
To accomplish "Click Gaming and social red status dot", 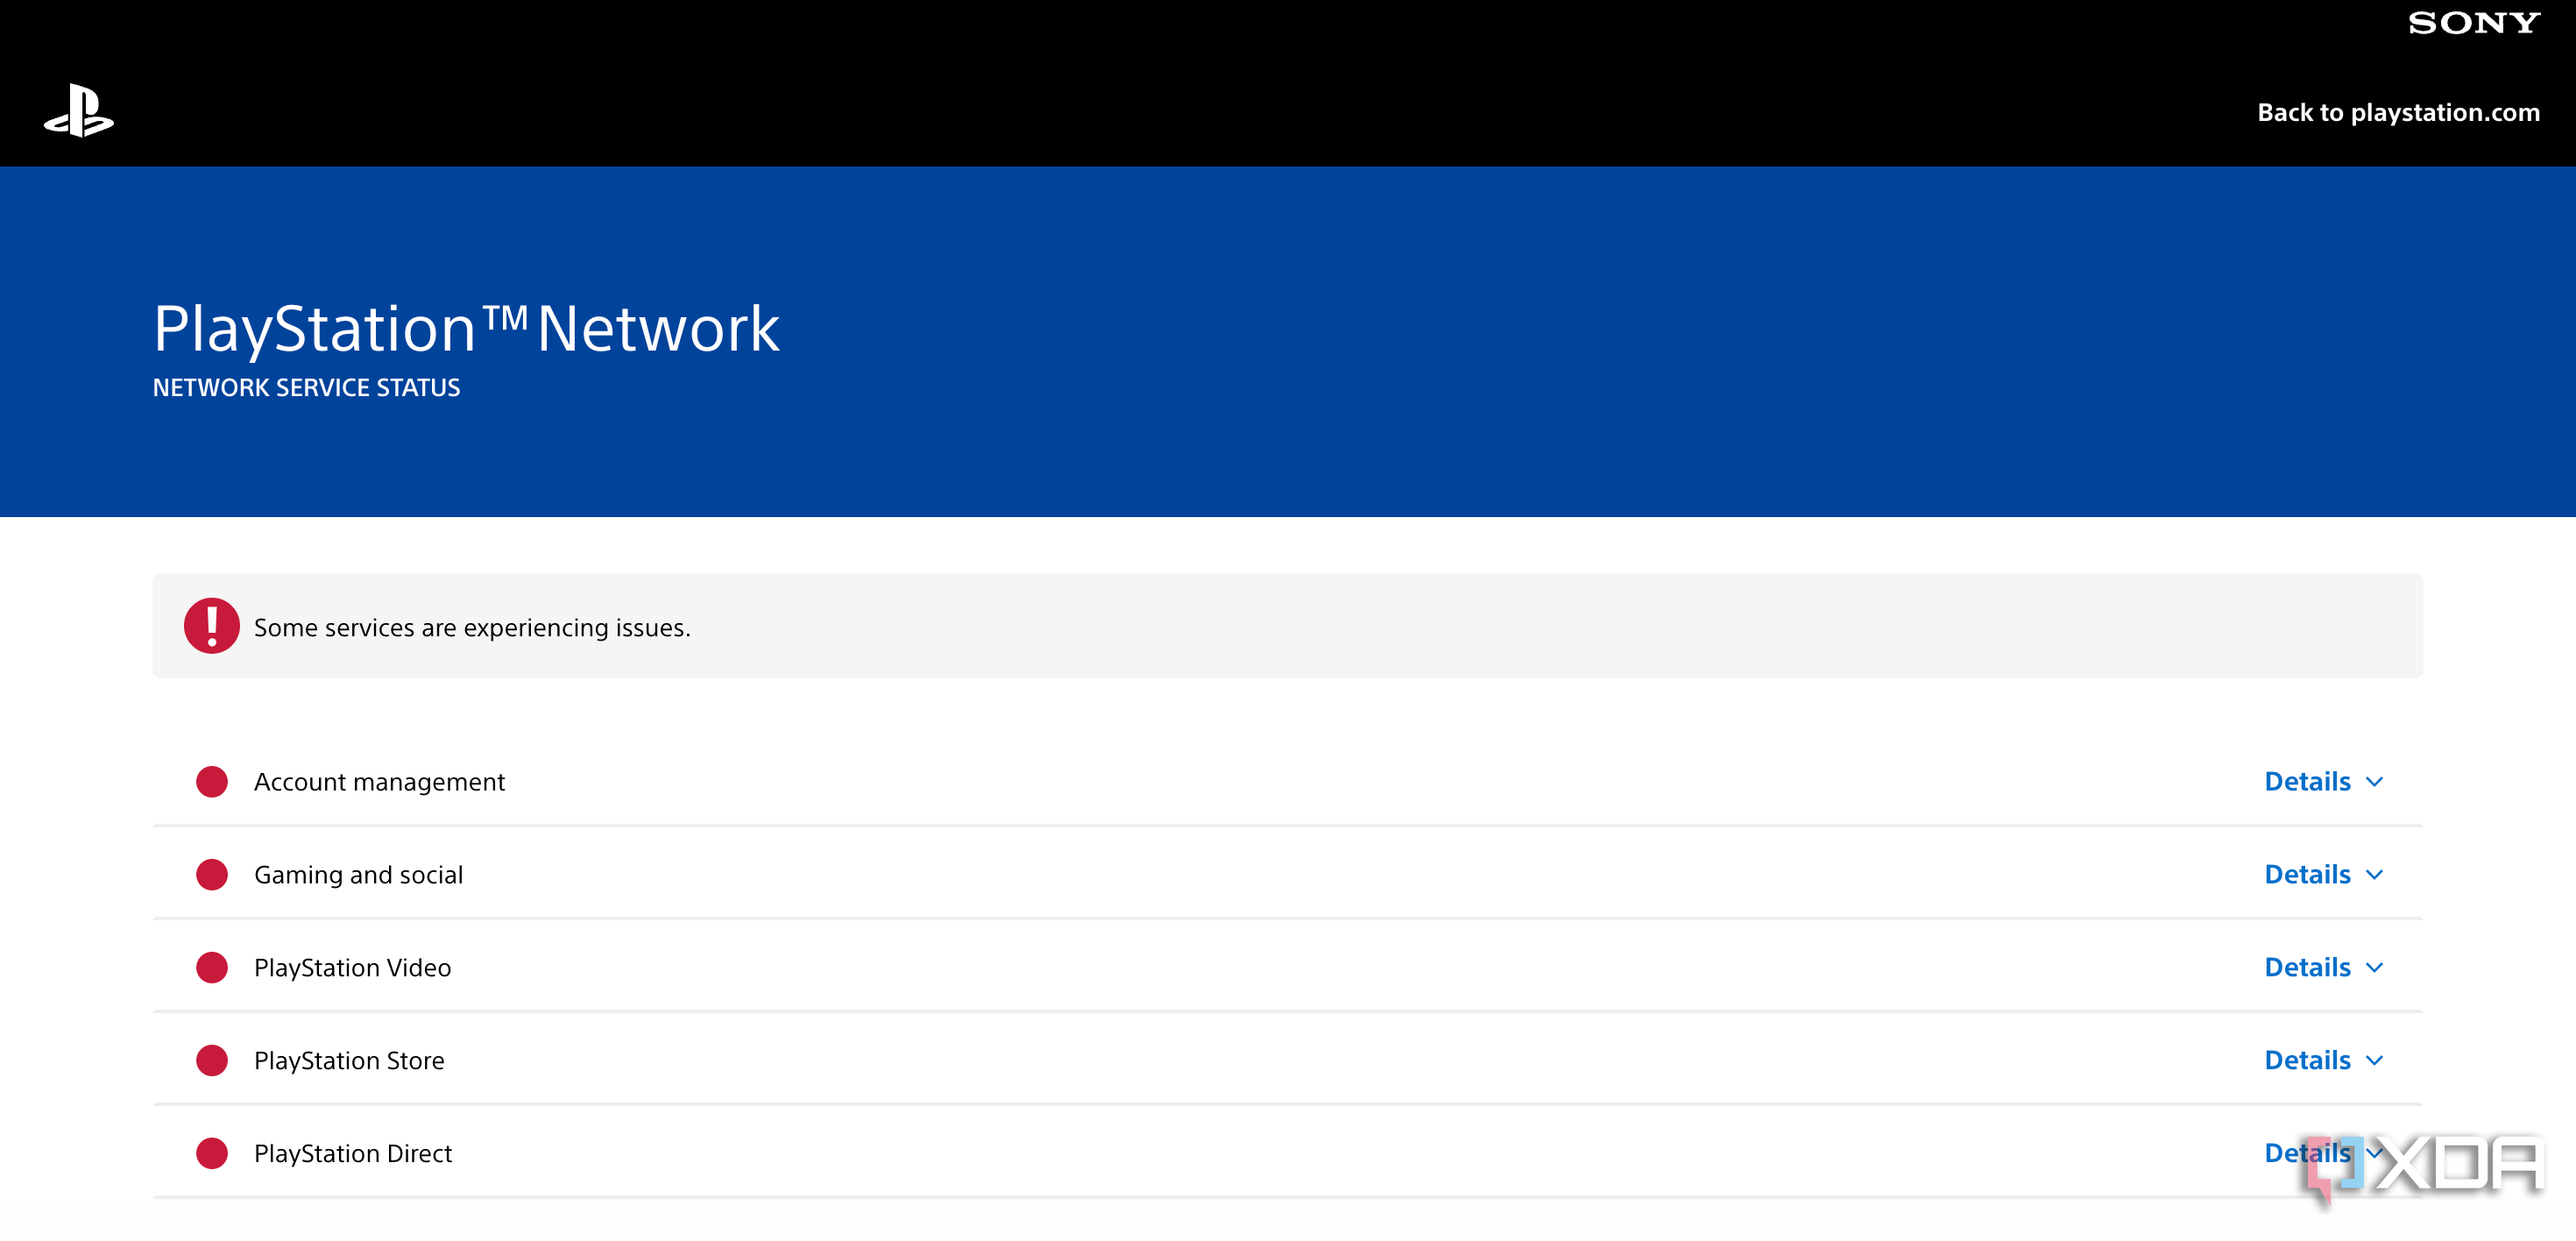I will point(212,875).
